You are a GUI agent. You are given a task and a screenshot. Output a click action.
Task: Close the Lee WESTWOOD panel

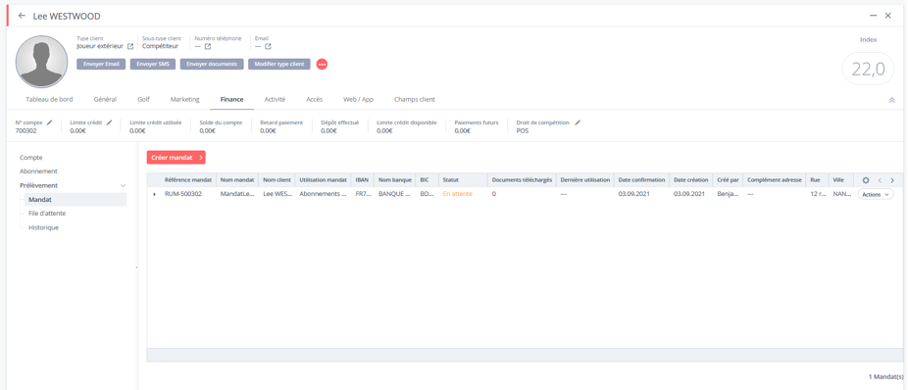click(888, 16)
